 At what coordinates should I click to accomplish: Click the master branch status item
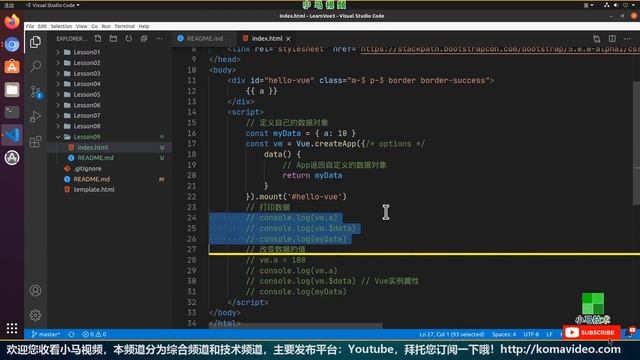[x=46, y=334]
